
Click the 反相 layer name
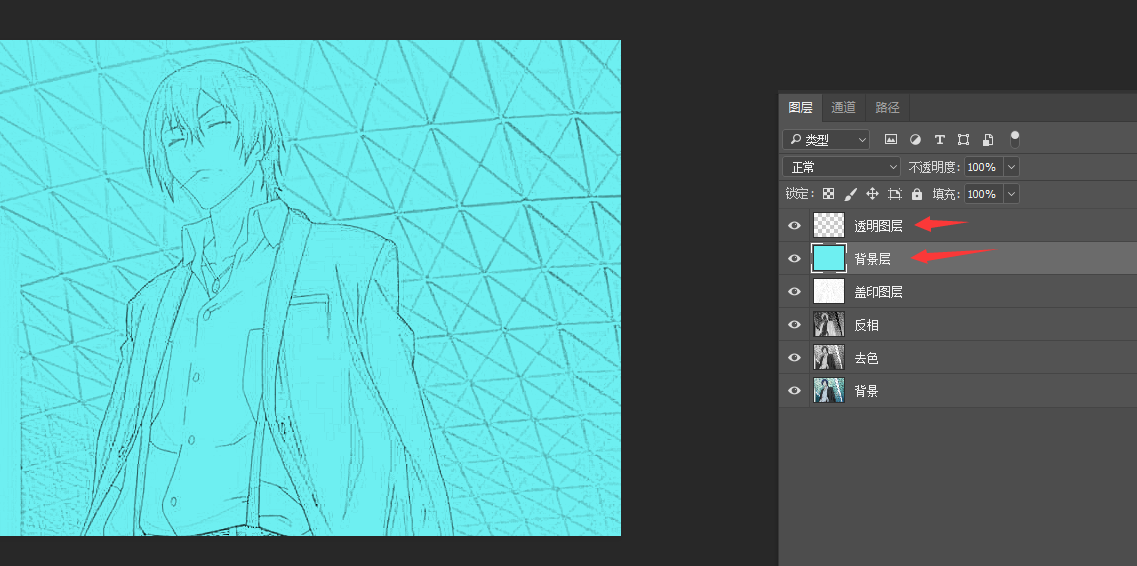coord(867,325)
